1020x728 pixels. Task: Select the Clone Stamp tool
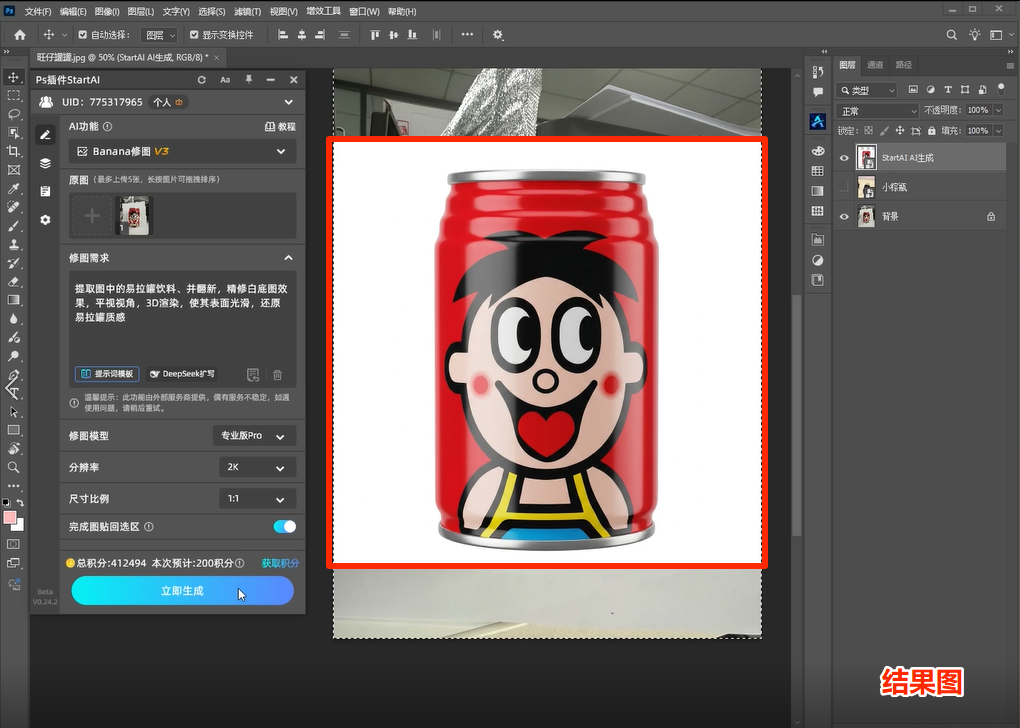coord(13,245)
